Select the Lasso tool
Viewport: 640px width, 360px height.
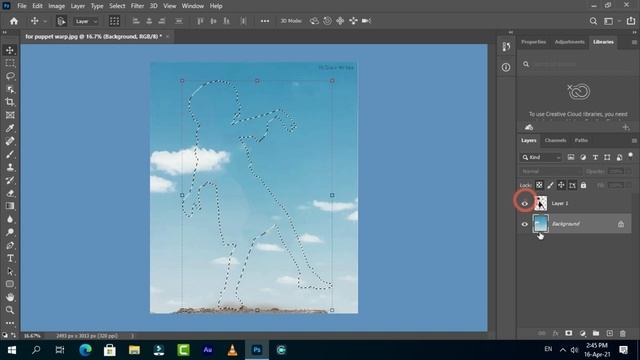(x=10, y=76)
